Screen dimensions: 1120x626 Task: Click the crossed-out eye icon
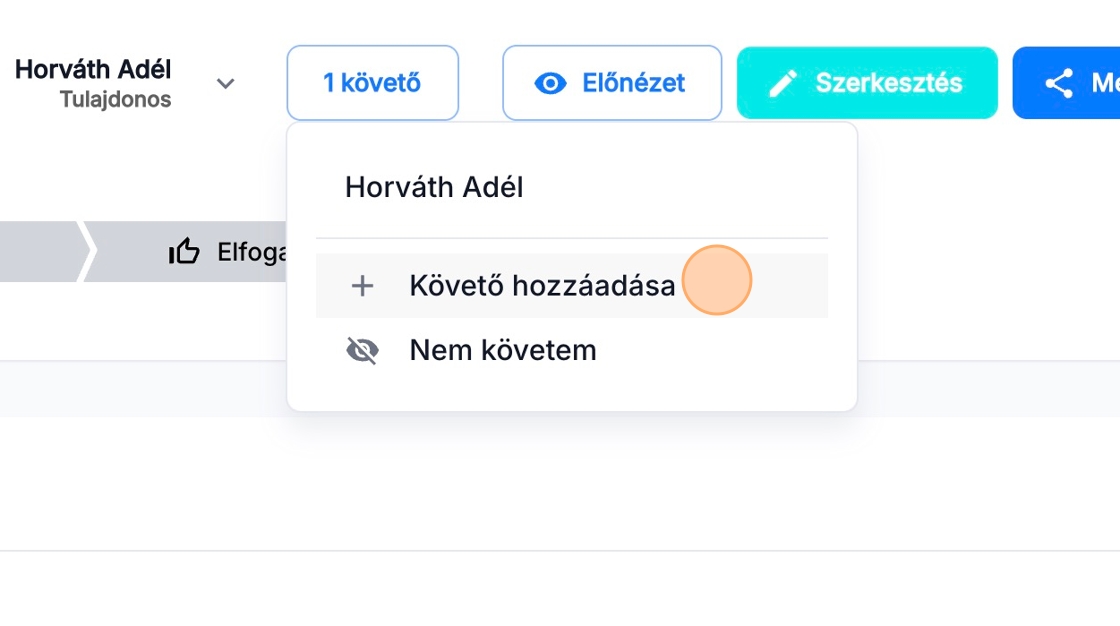362,351
